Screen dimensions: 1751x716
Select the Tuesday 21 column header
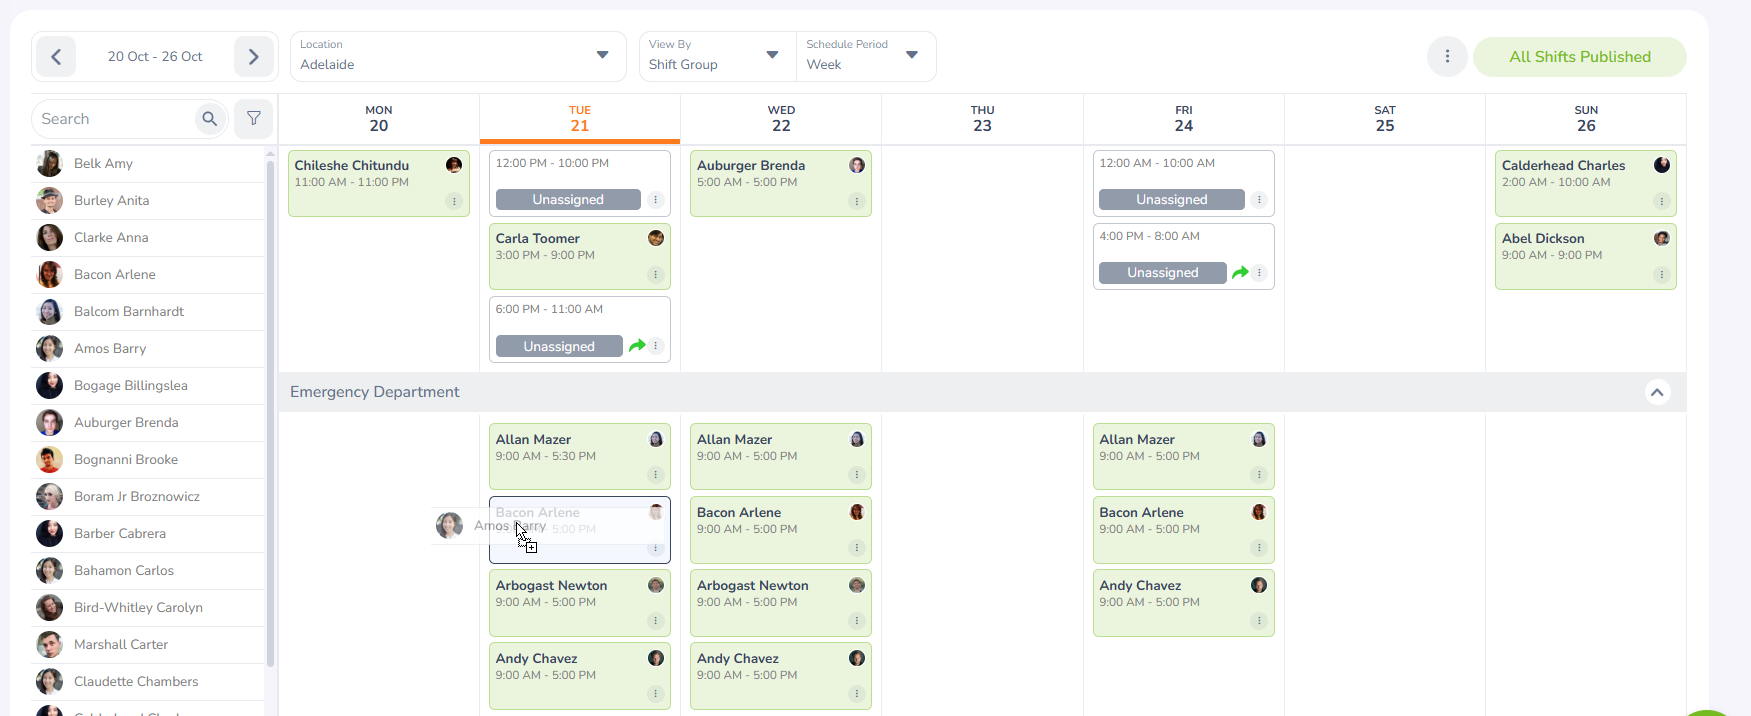pos(580,119)
